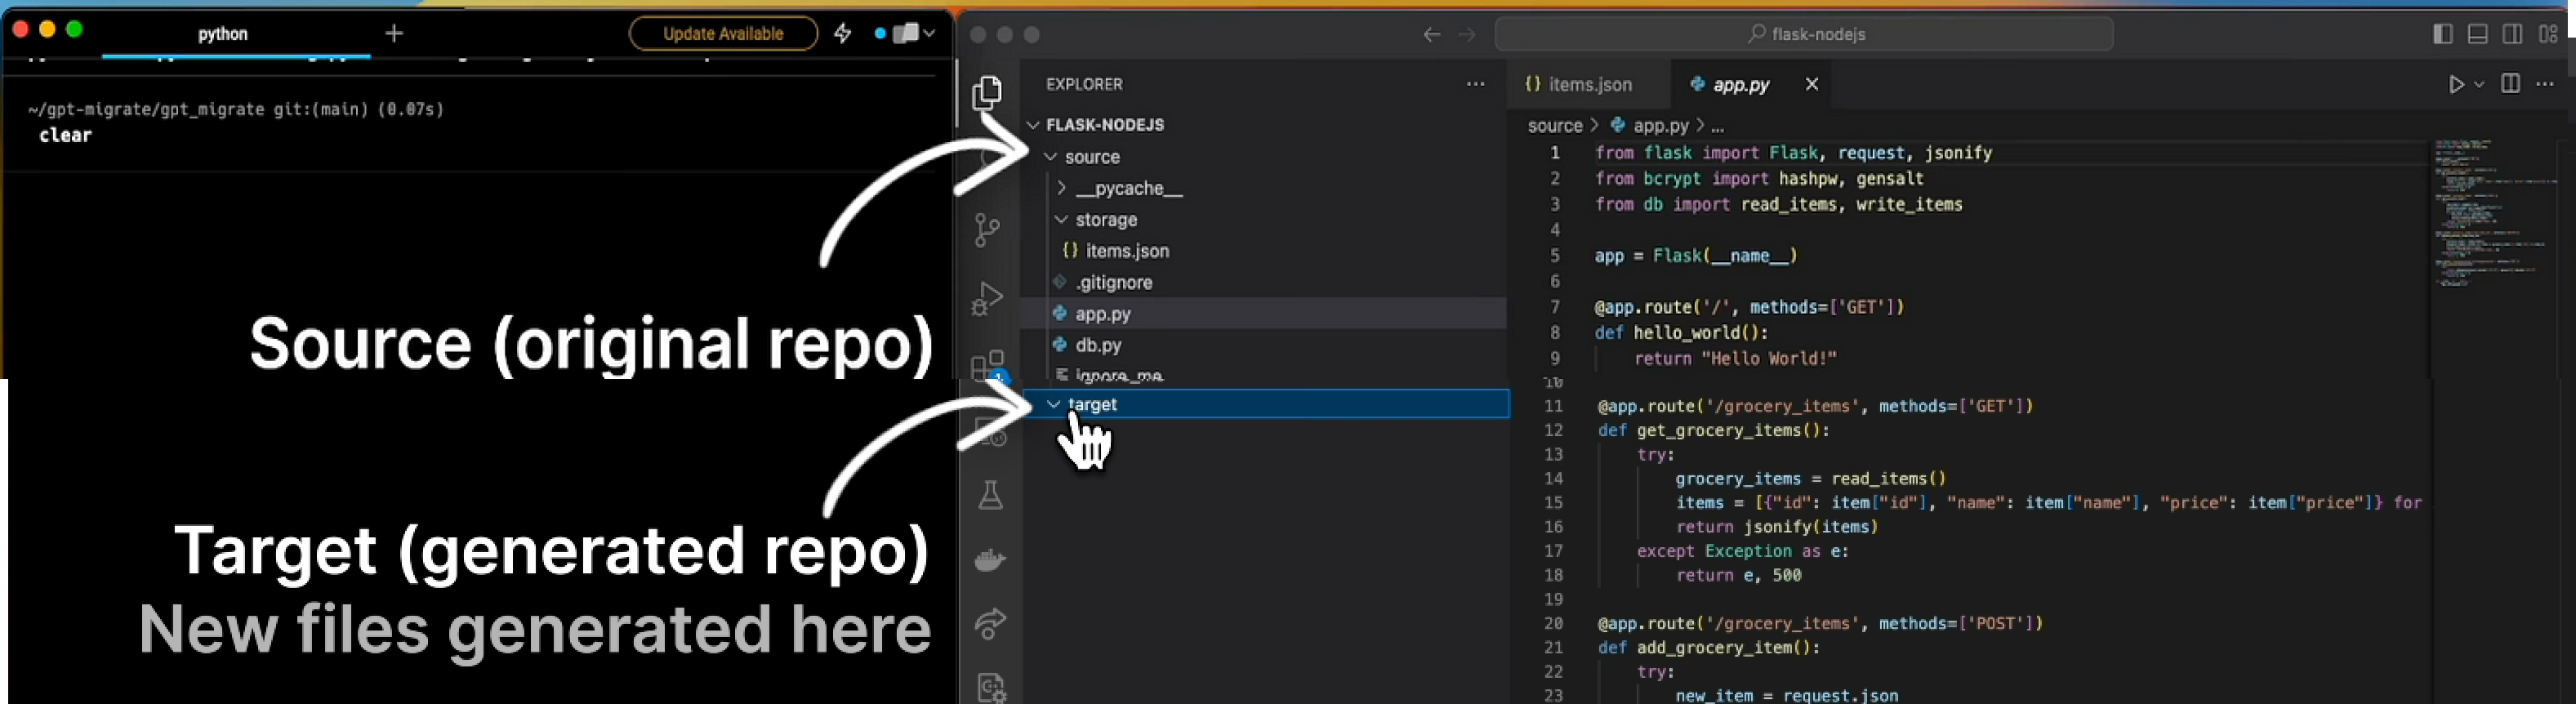Open items.json in the Explorer tree
Image resolution: width=2576 pixels, height=704 pixels.
[1126, 251]
